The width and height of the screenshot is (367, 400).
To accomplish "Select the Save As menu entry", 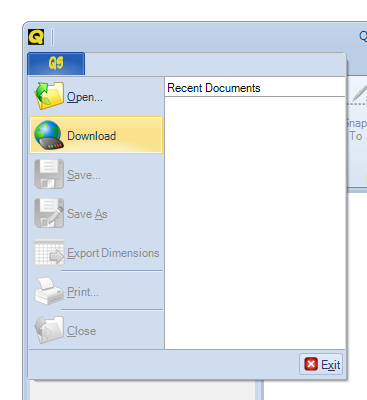I will point(96,213).
